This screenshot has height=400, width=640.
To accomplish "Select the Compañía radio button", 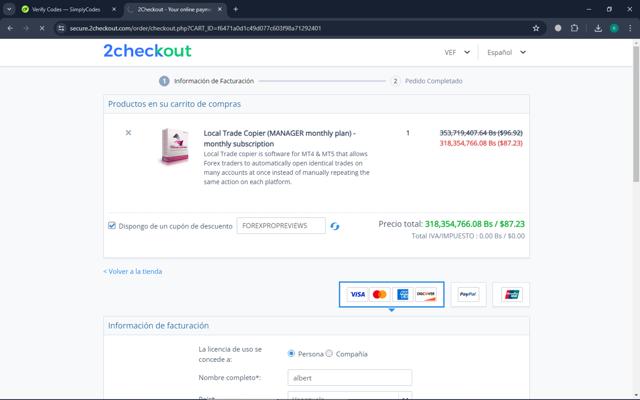I will click(329, 353).
